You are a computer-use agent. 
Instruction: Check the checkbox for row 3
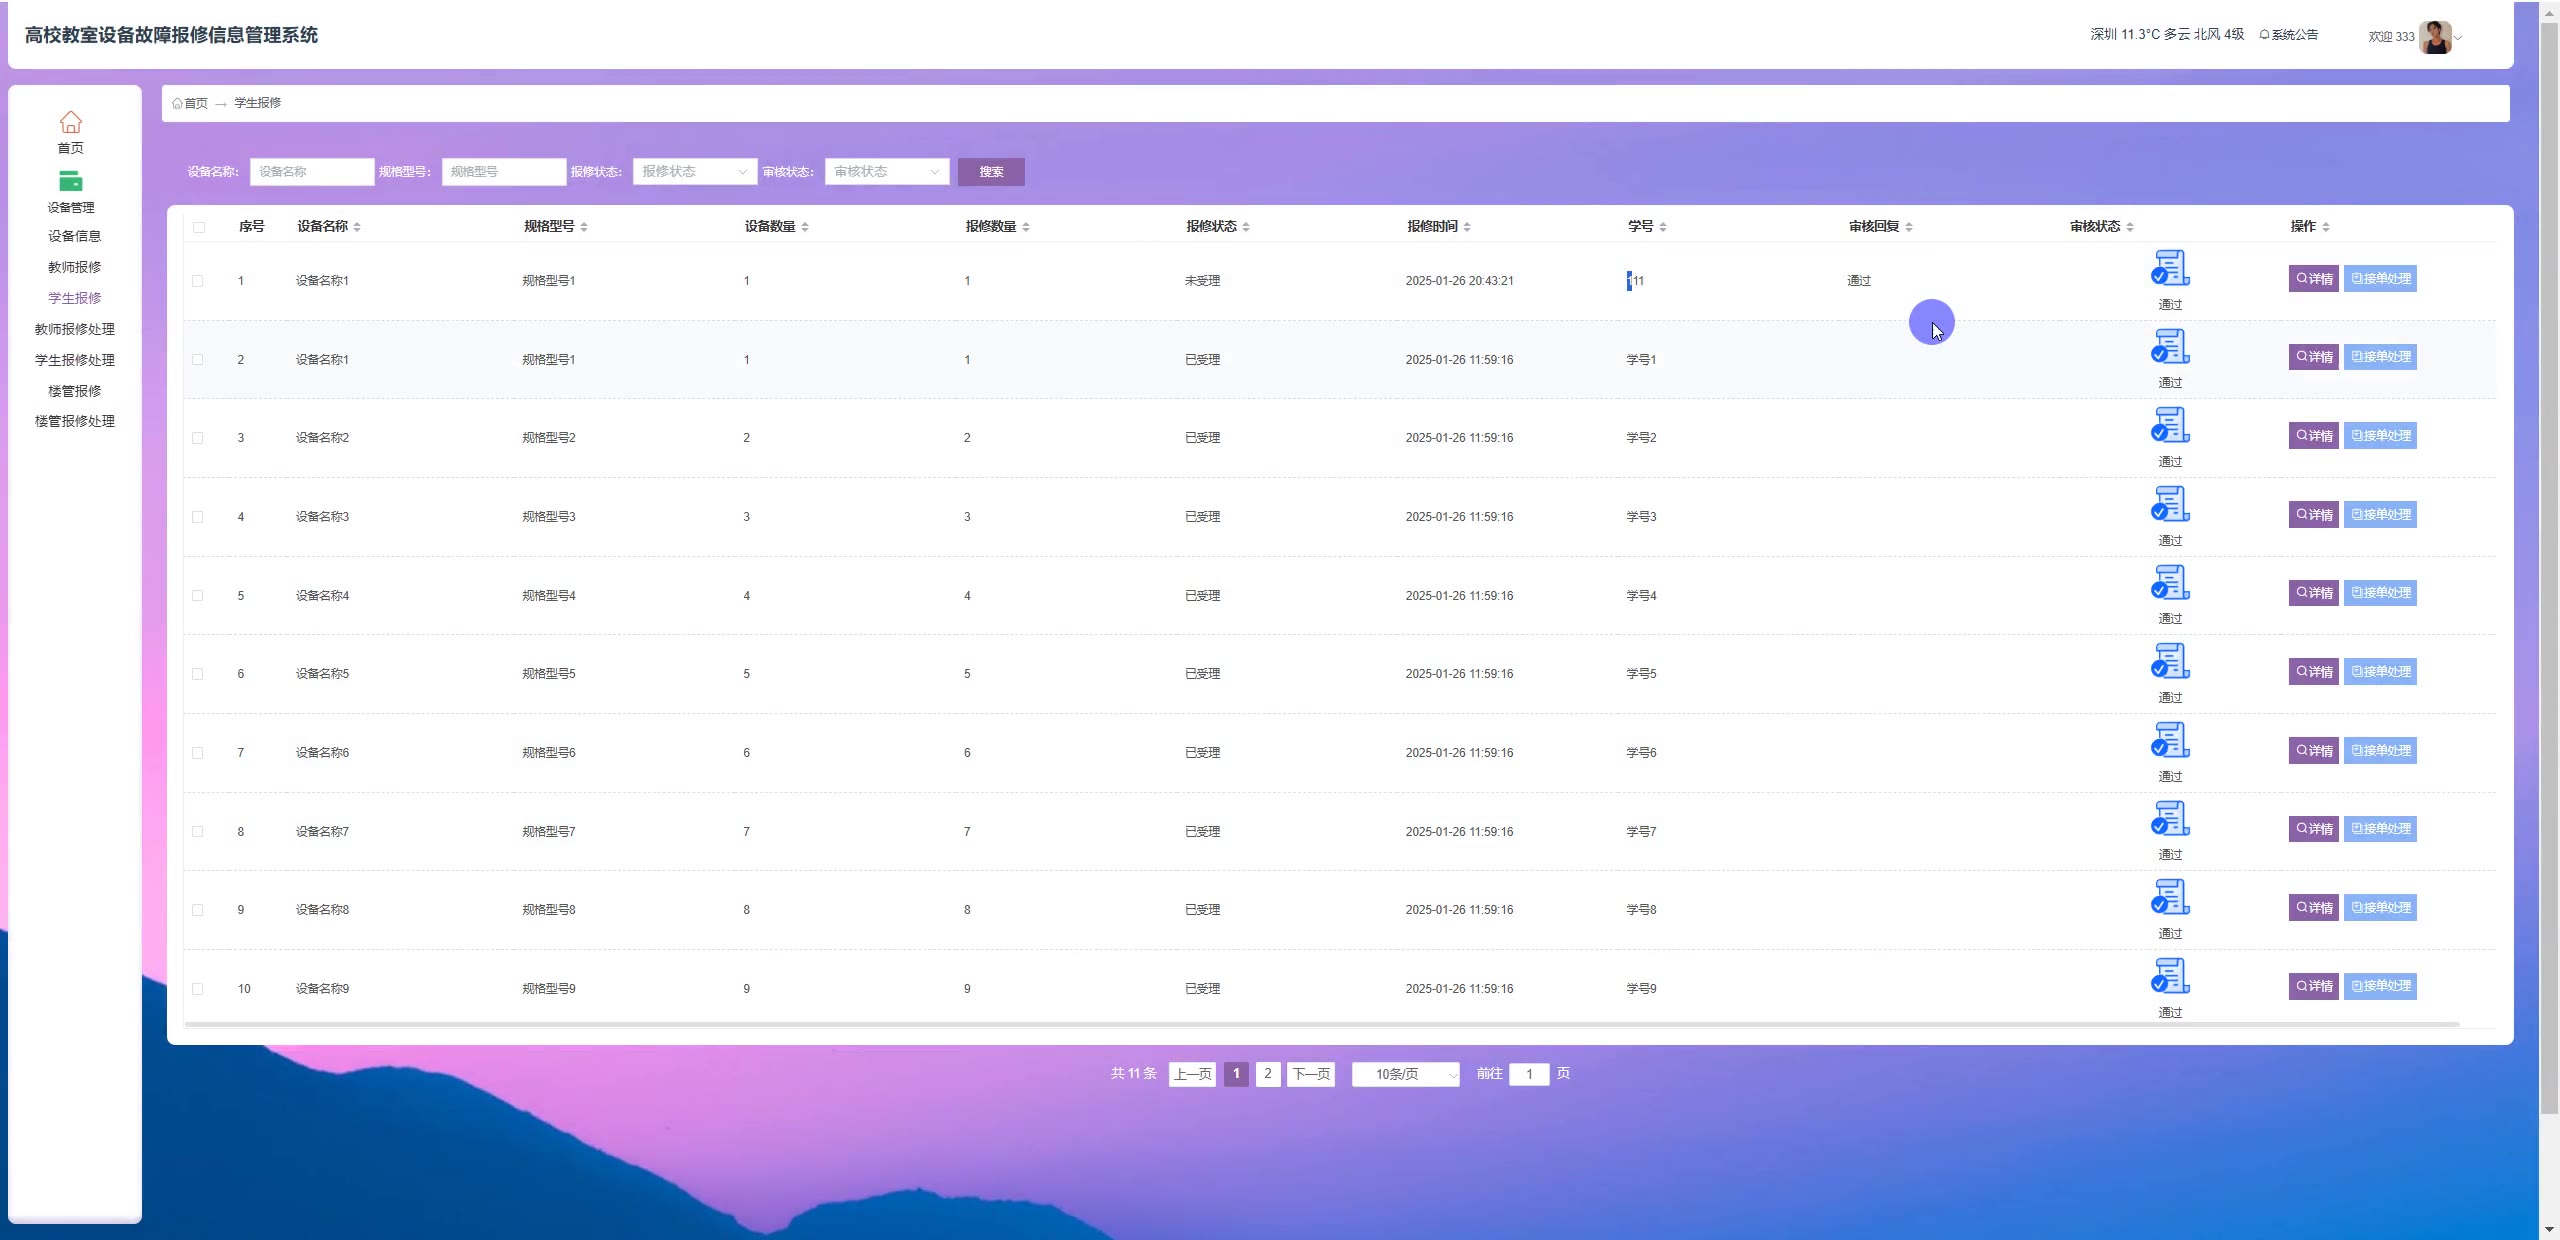198,438
